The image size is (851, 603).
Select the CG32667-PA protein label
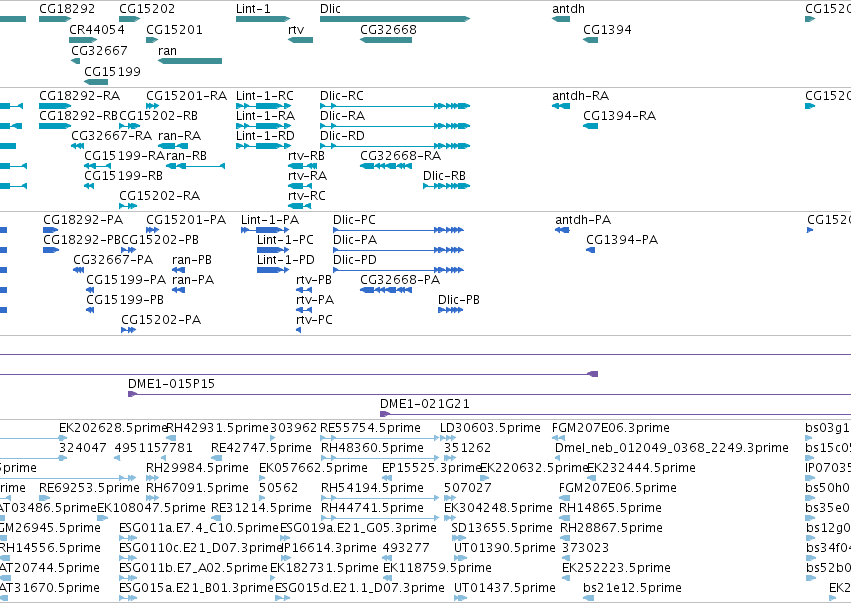113,260
